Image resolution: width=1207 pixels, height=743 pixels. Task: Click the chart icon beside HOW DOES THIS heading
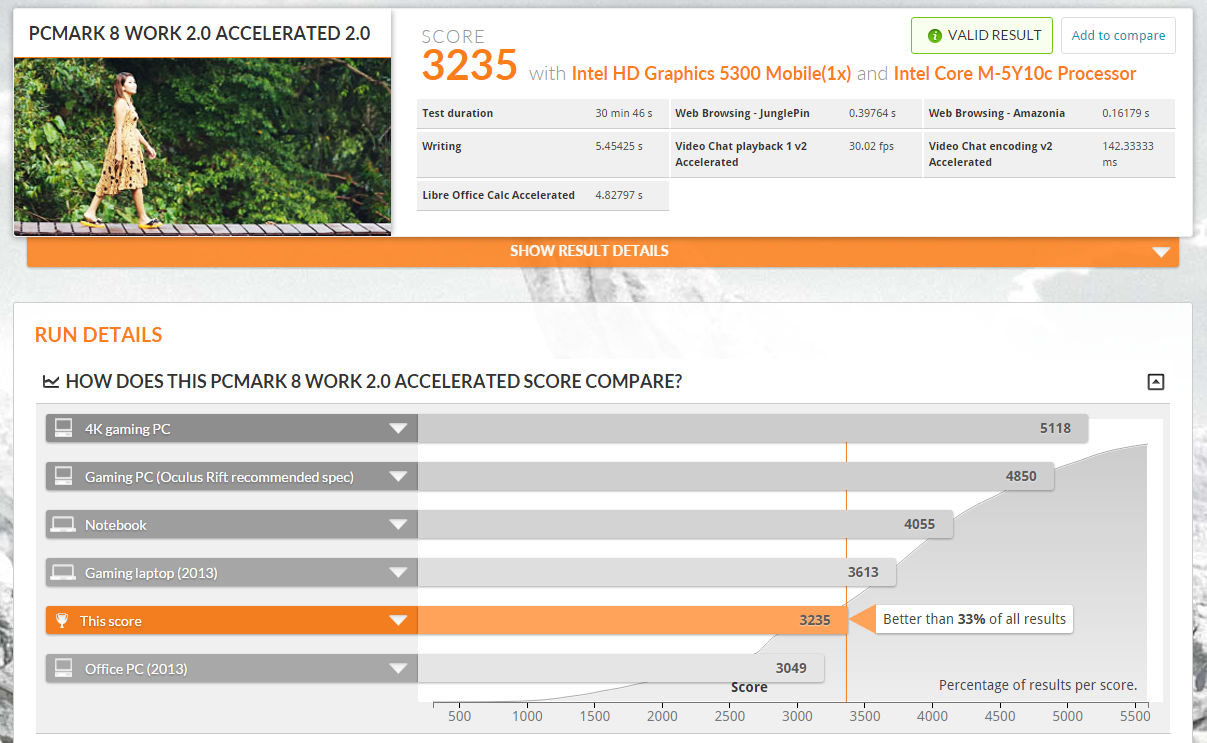pos(50,381)
